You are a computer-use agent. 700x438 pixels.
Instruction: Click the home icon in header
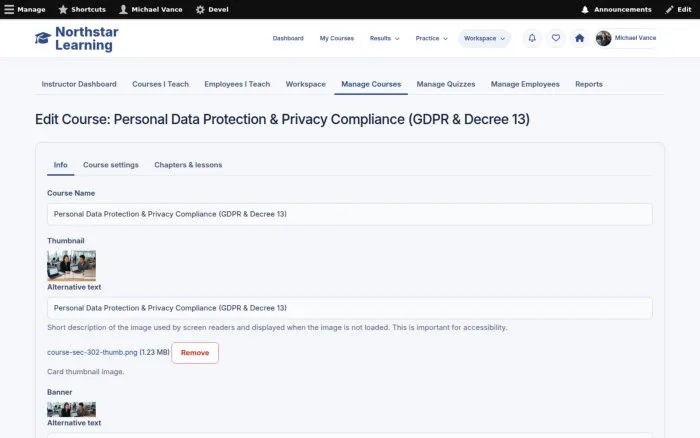pos(579,38)
